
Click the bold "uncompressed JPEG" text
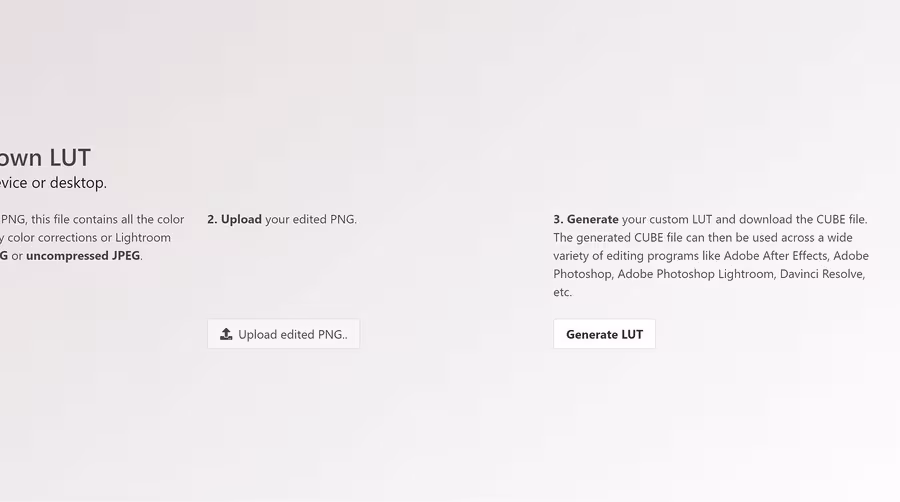(83, 255)
